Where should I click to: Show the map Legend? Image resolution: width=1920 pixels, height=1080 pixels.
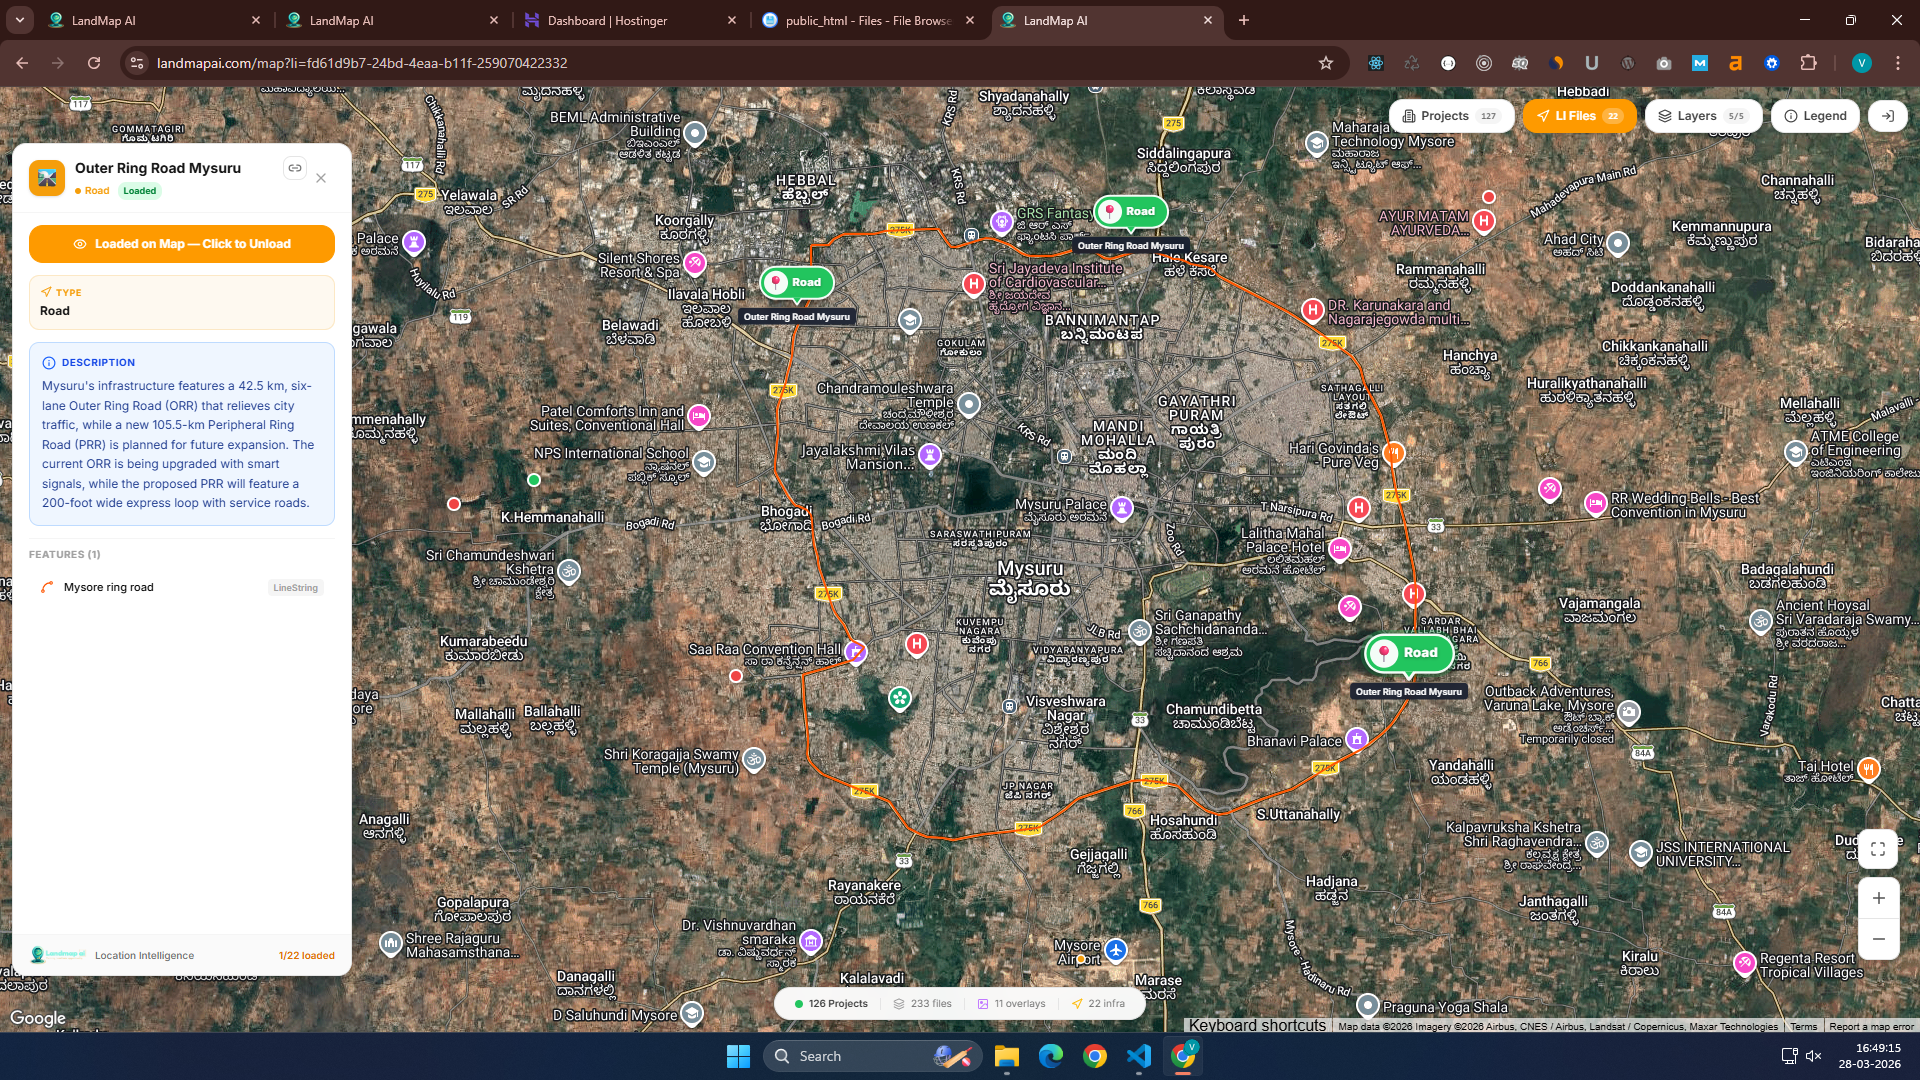[x=1816, y=116]
